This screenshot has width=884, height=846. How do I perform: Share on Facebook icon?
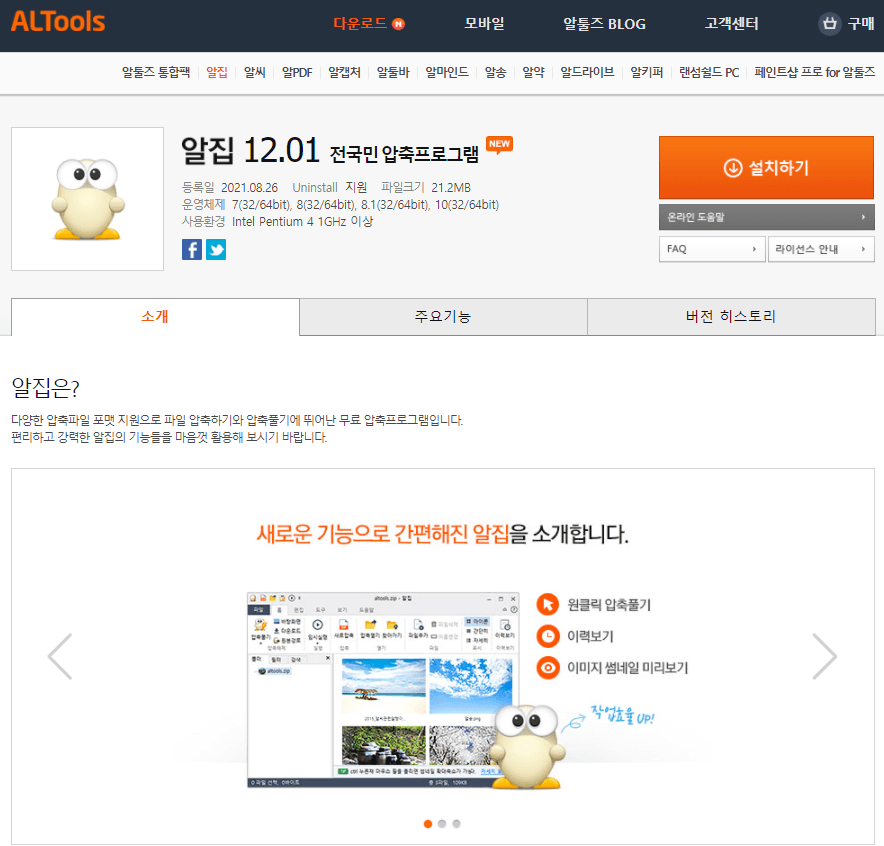click(x=192, y=249)
